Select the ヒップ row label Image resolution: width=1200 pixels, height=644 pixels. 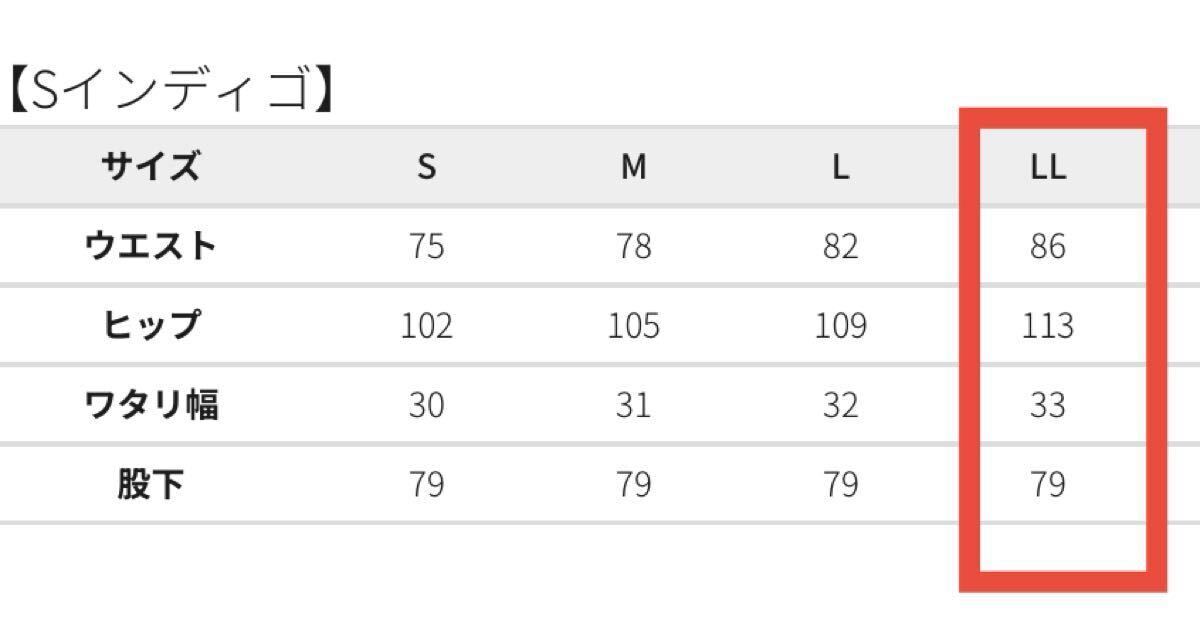[151, 325]
